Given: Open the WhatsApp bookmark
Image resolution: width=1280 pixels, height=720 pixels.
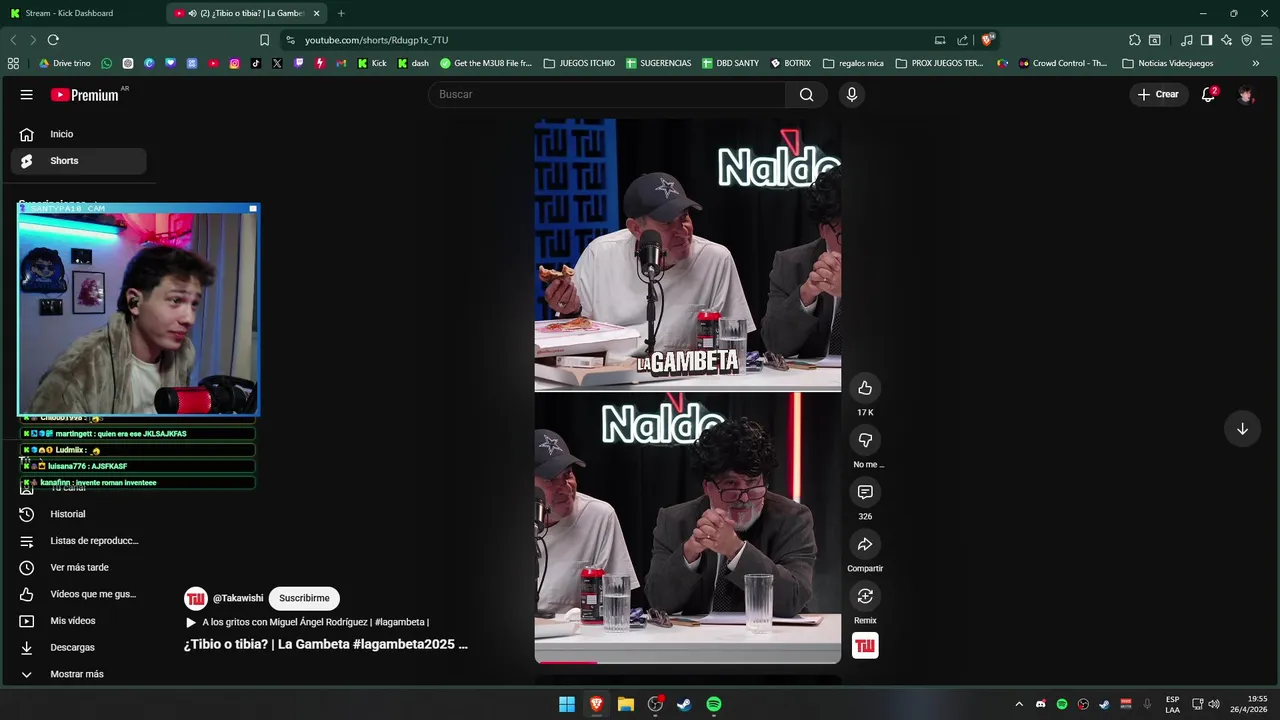Looking at the screenshot, I should pyautogui.click(x=107, y=63).
